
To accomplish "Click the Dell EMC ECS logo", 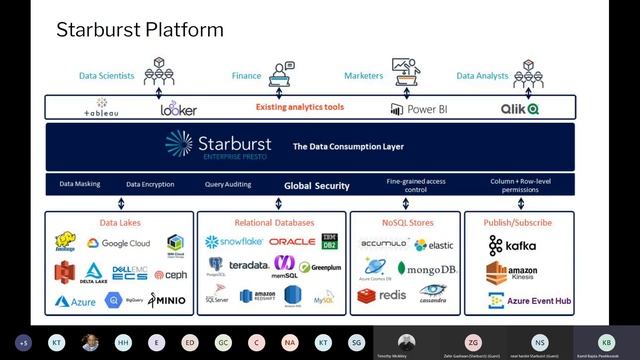I will pyautogui.click(x=130, y=273).
